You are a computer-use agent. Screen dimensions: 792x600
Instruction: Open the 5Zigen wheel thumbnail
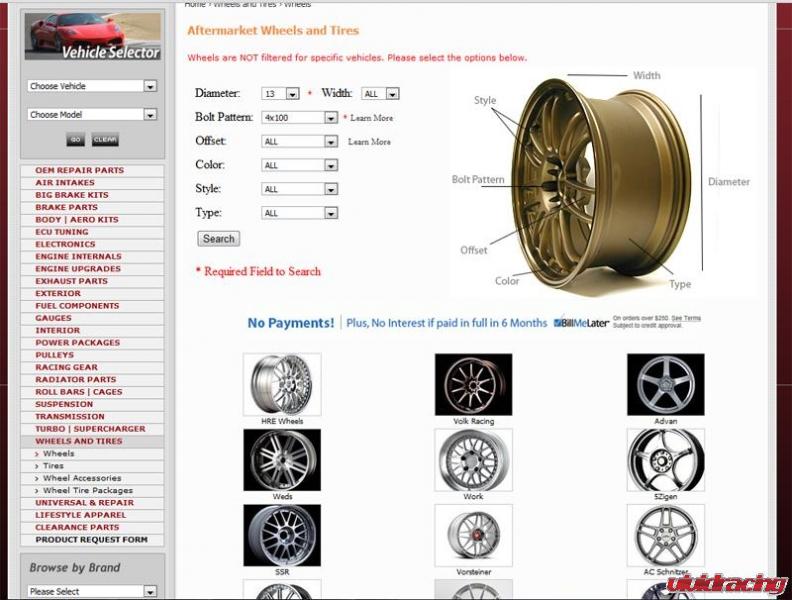(666, 460)
